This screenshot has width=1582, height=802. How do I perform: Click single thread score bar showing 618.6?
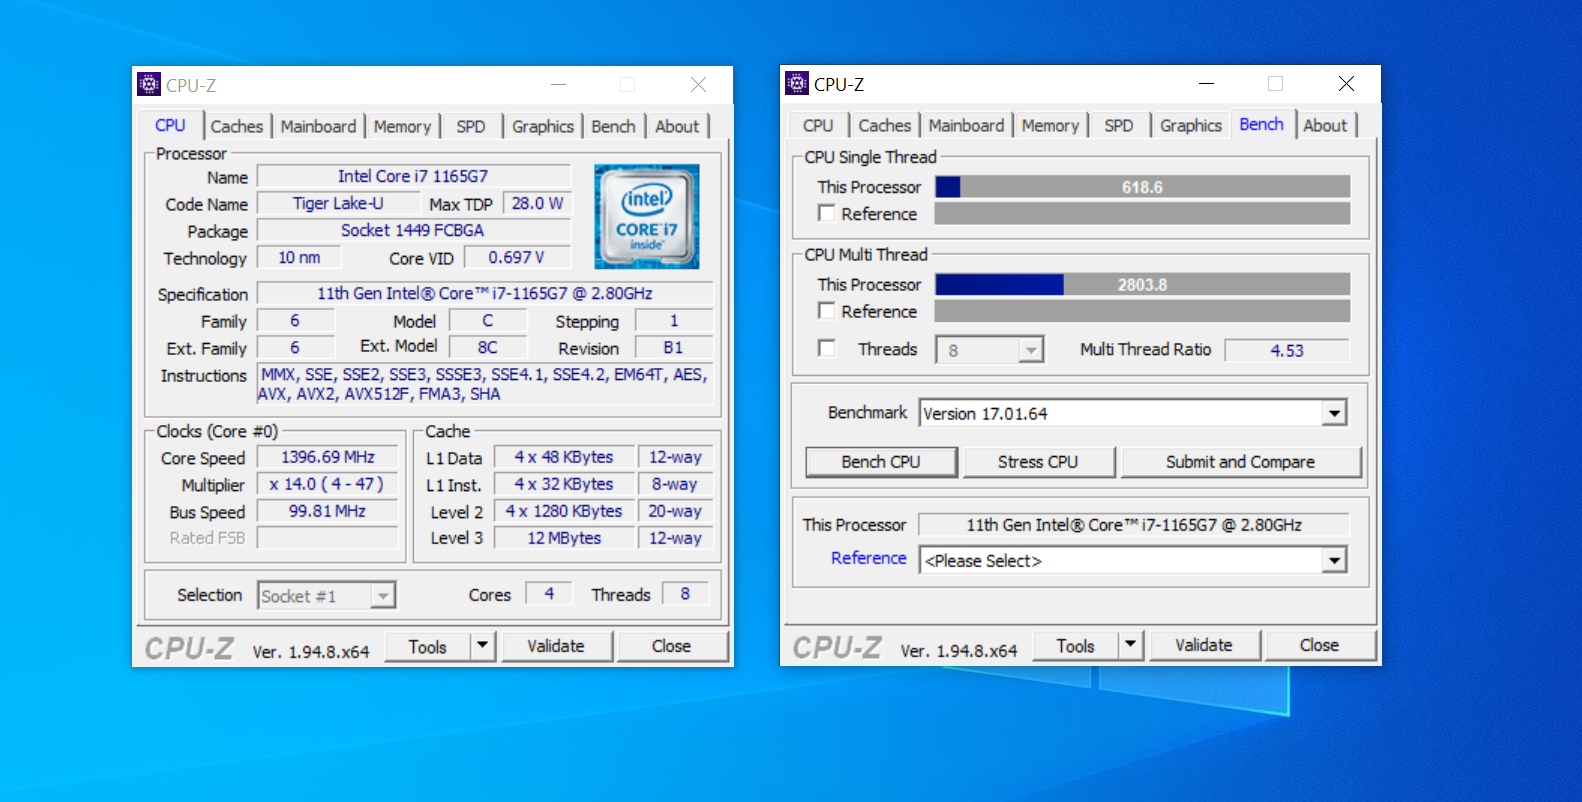[1142, 187]
